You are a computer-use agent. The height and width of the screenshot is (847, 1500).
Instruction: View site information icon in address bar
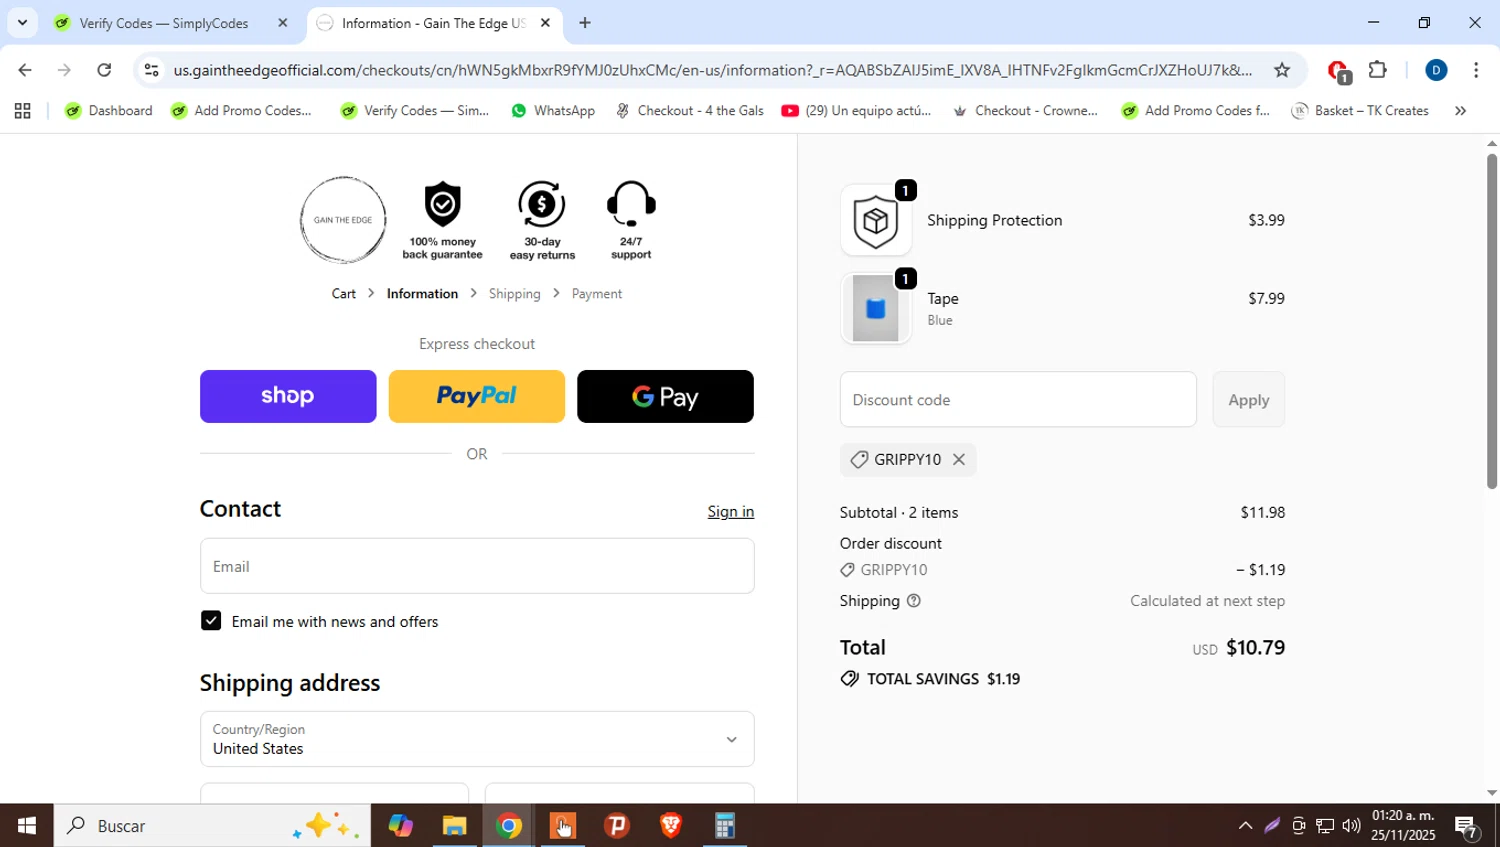[x=151, y=70]
